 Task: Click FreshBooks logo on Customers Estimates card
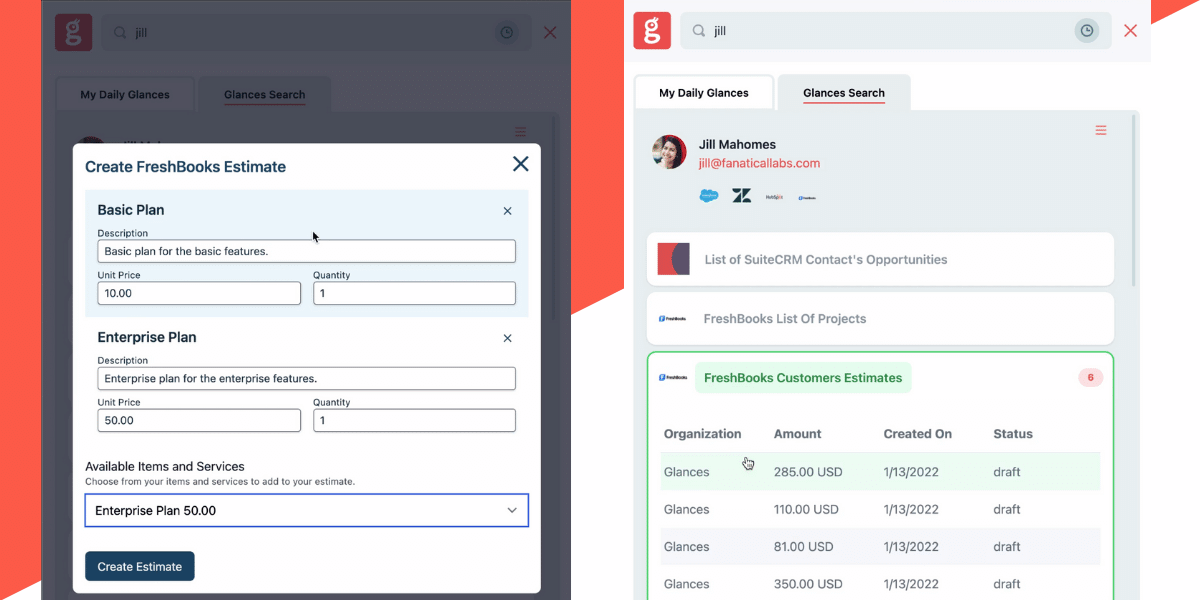672,378
